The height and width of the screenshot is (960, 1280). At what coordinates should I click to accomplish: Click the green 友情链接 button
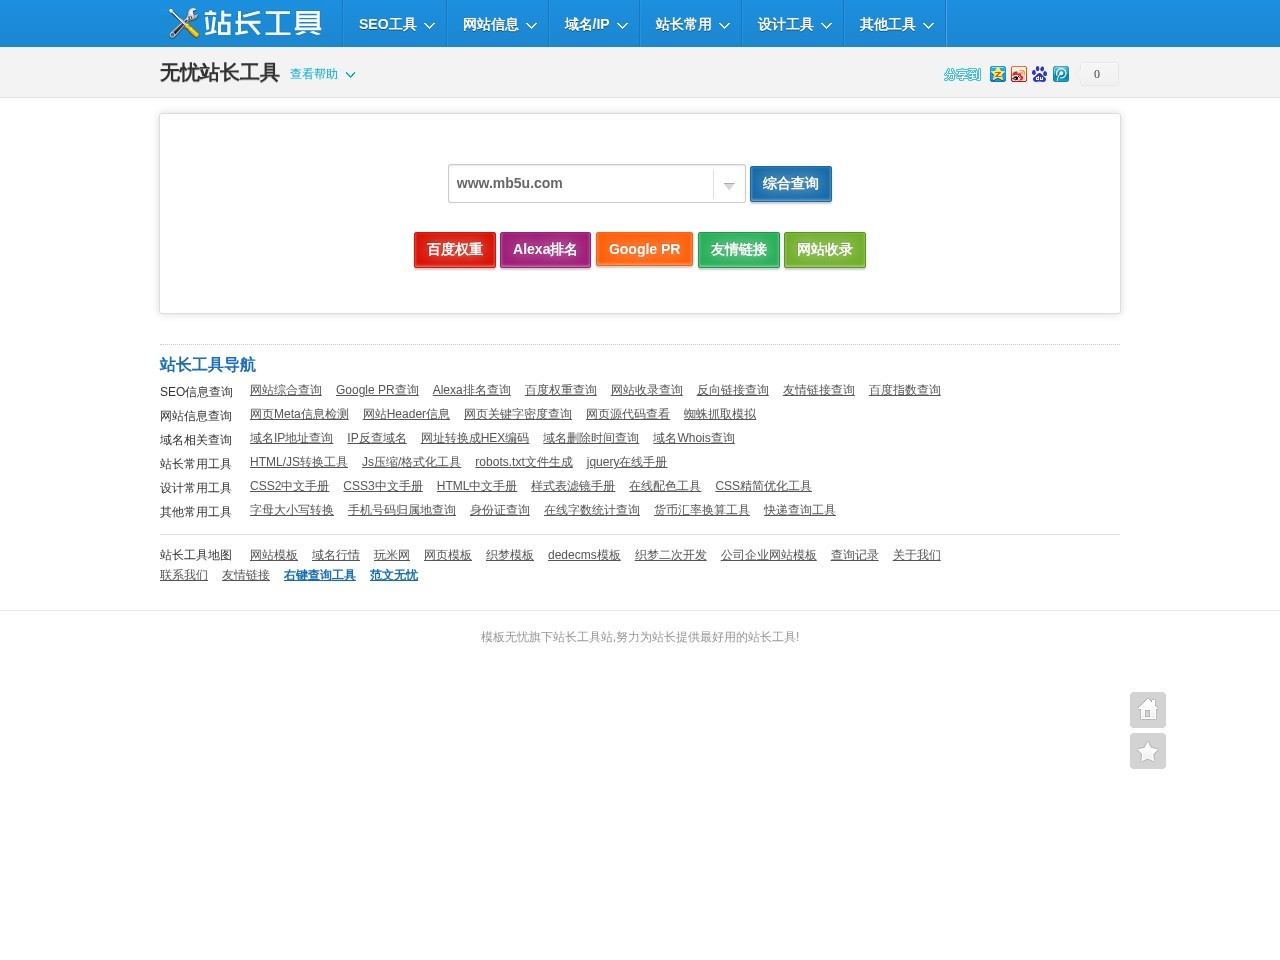pos(739,250)
